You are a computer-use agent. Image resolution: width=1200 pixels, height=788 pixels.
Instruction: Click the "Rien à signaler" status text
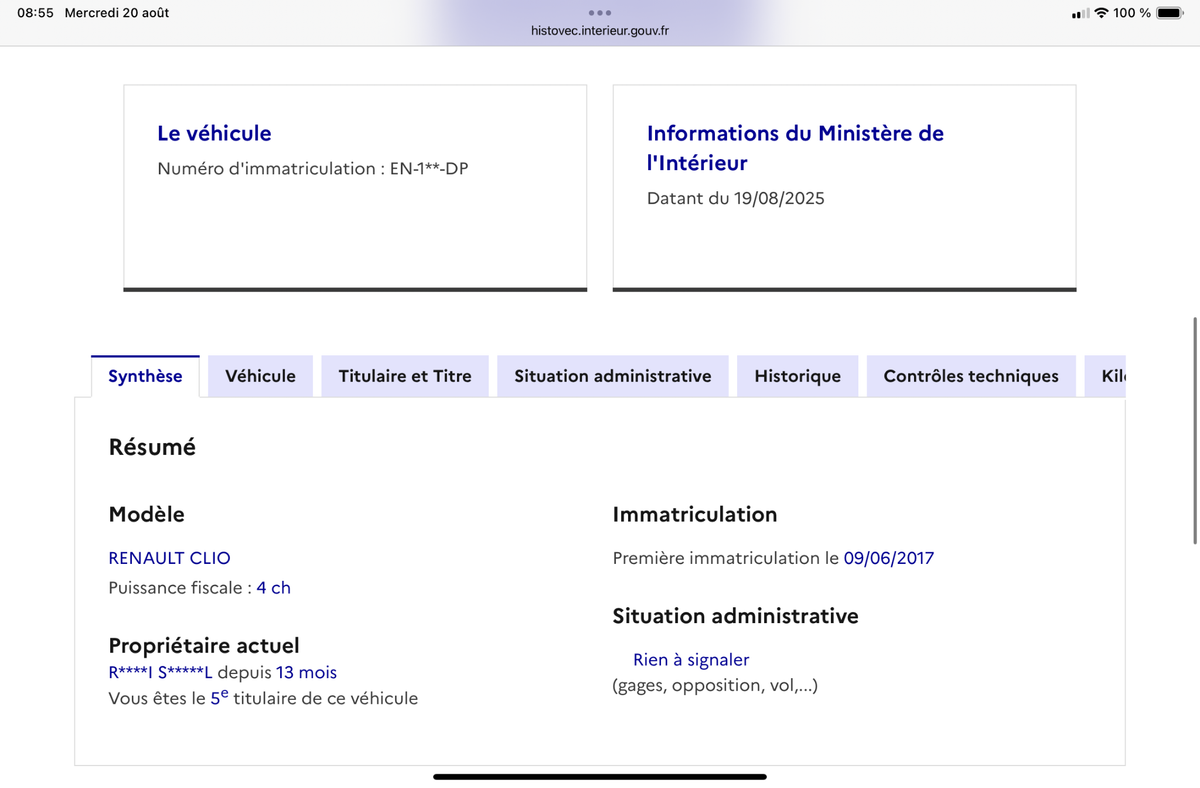click(691, 660)
